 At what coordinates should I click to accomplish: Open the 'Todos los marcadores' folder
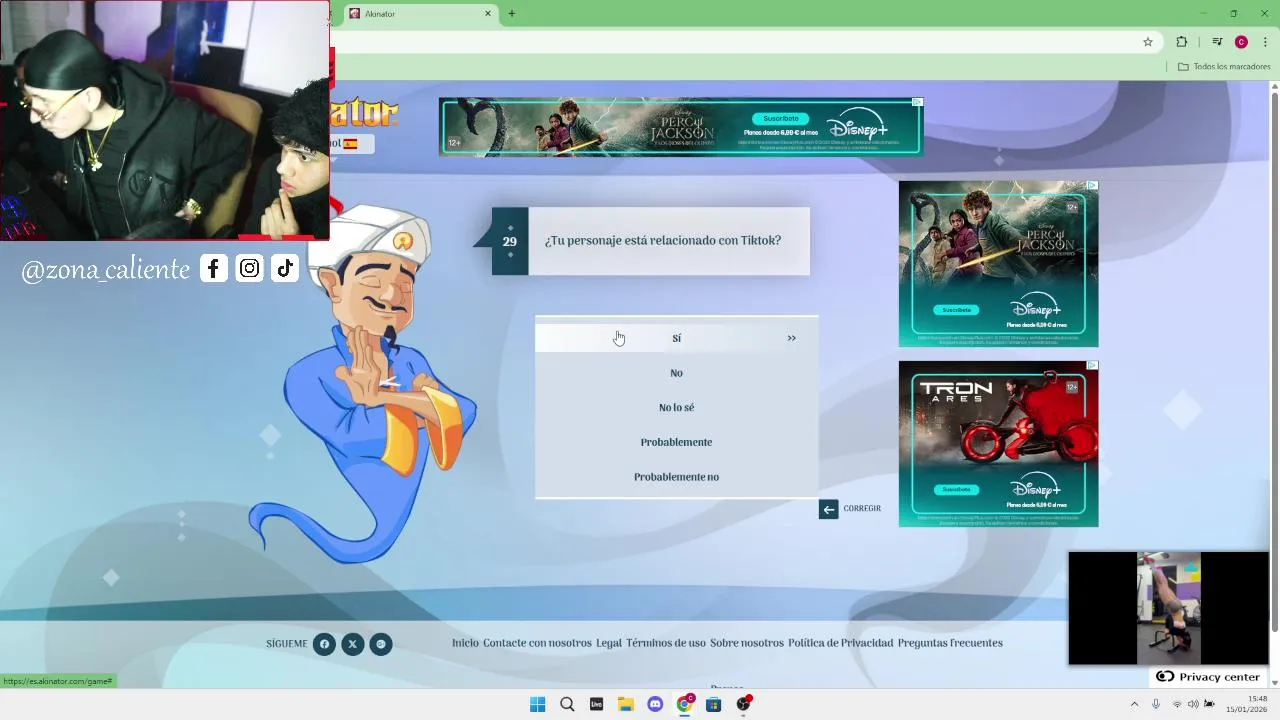click(x=1224, y=67)
